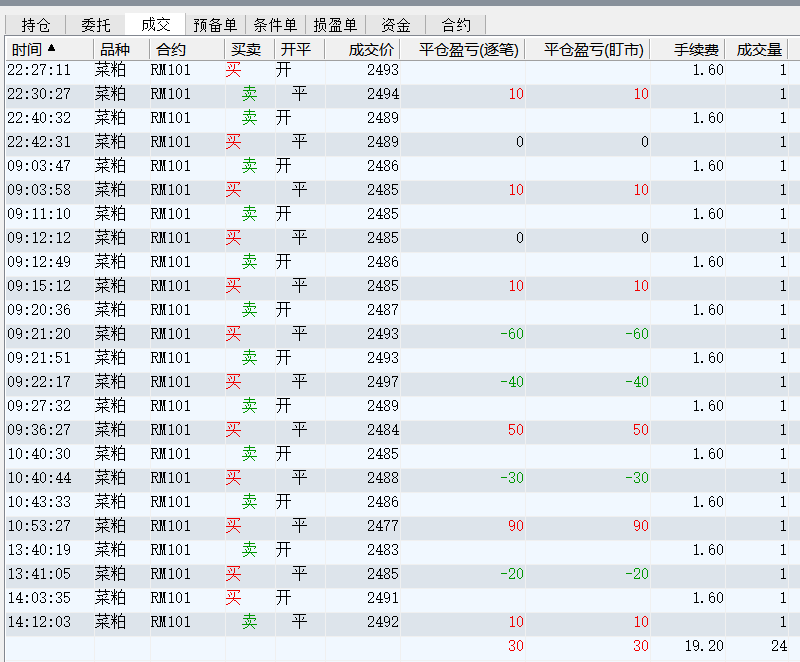
Task: Select the 09:20:36 trade time
Action: point(39,310)
